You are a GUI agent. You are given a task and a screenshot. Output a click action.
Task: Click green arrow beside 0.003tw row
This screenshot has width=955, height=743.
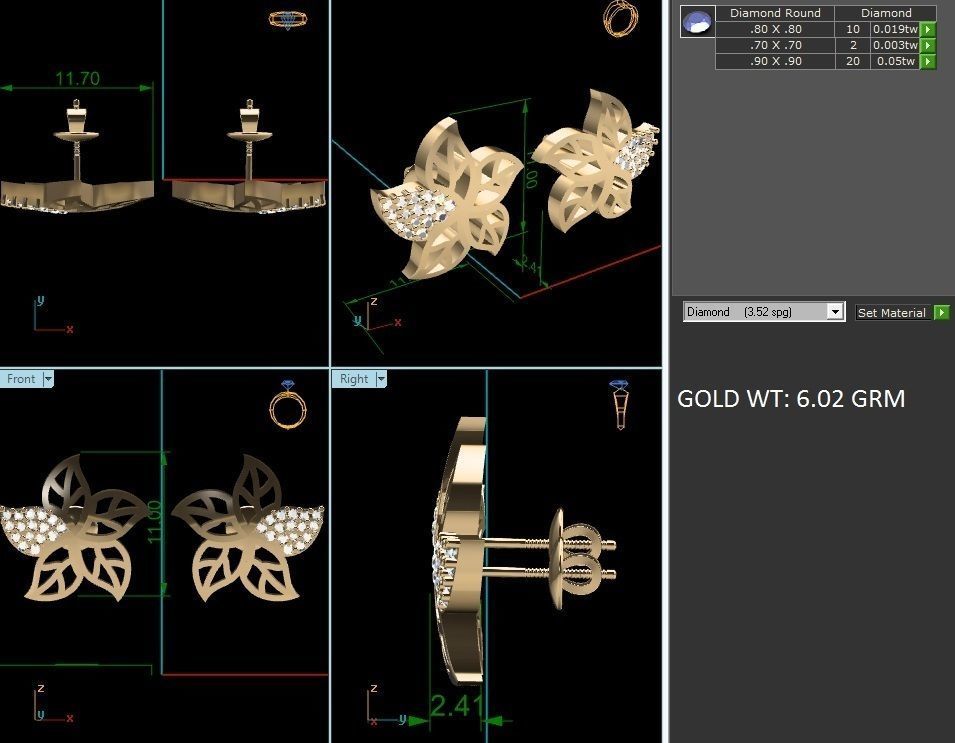point(927,45)
